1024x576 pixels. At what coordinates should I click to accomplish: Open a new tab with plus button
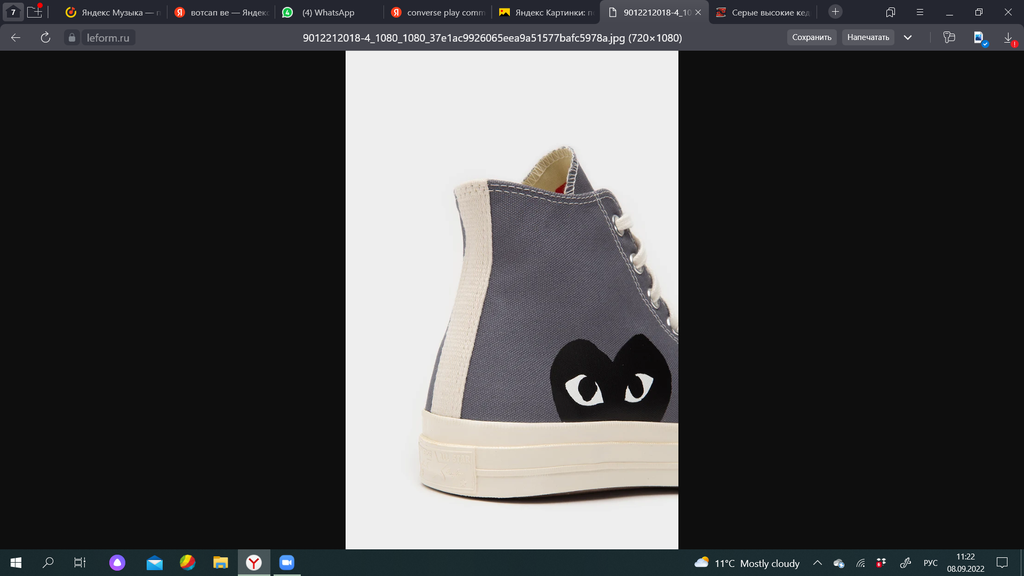click(835, 12)
